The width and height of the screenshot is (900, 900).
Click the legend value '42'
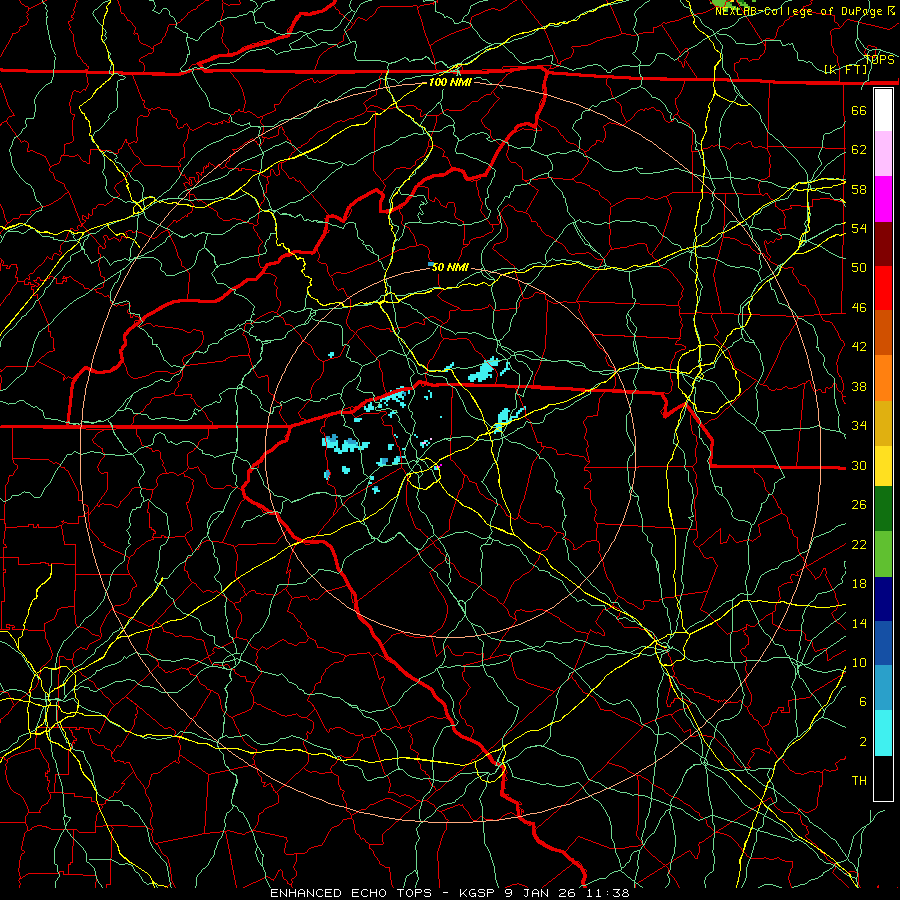pos(859,347)
